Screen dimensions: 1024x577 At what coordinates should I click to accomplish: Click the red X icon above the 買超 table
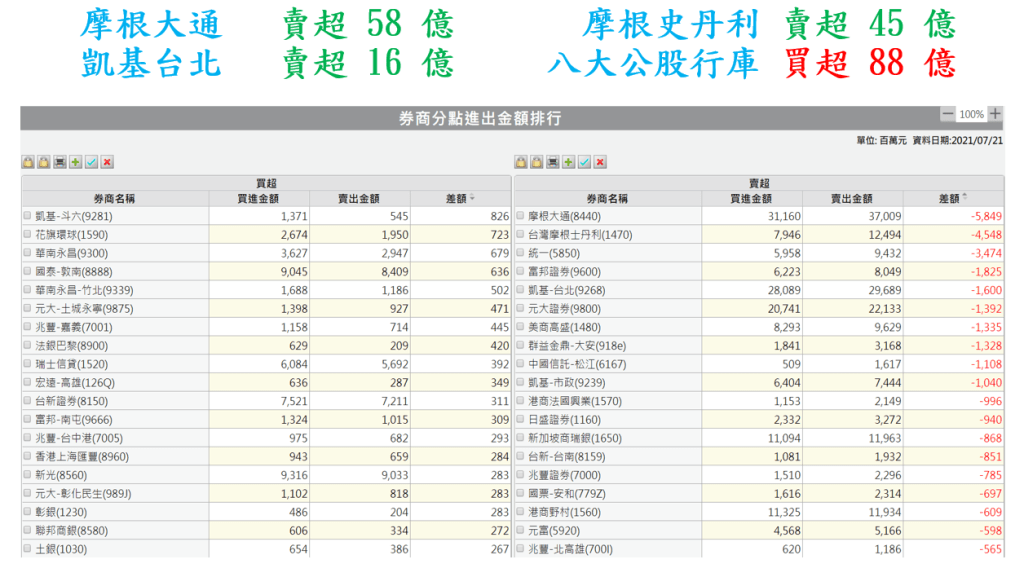pyautogui.click(x=107, y=162)
